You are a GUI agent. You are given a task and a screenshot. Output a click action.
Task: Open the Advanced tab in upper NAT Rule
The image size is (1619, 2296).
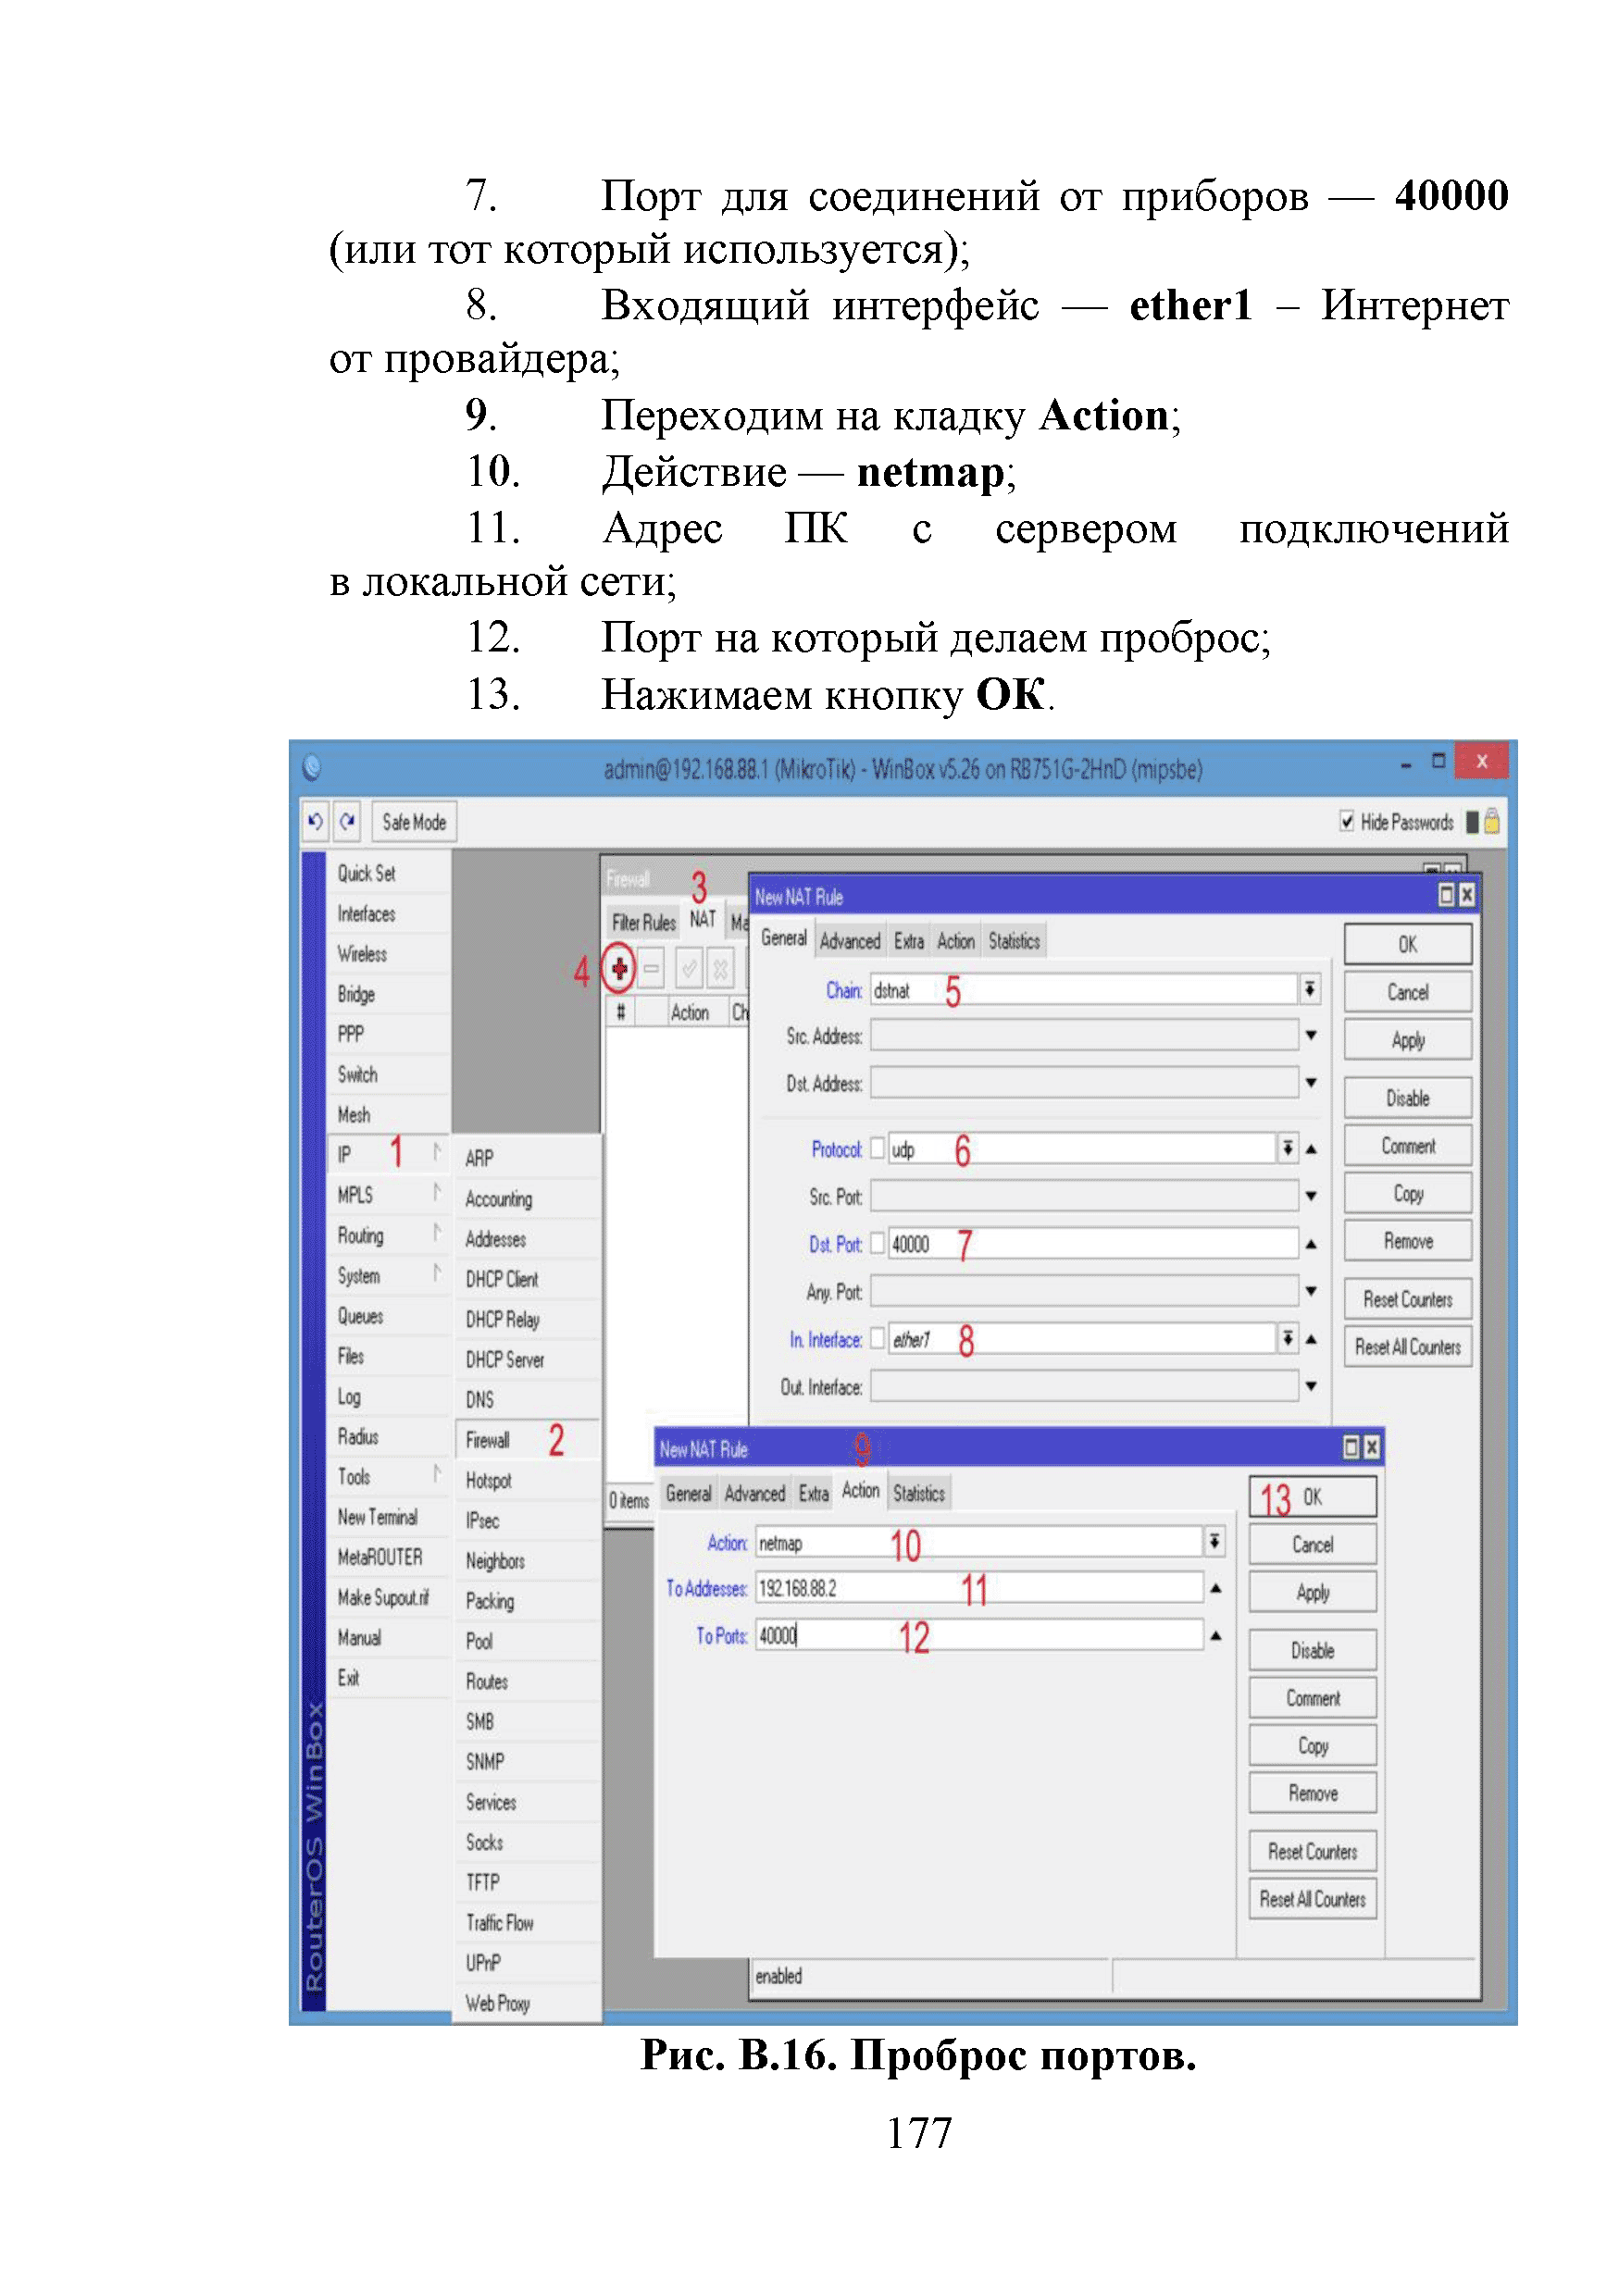[x=849, y=941]
